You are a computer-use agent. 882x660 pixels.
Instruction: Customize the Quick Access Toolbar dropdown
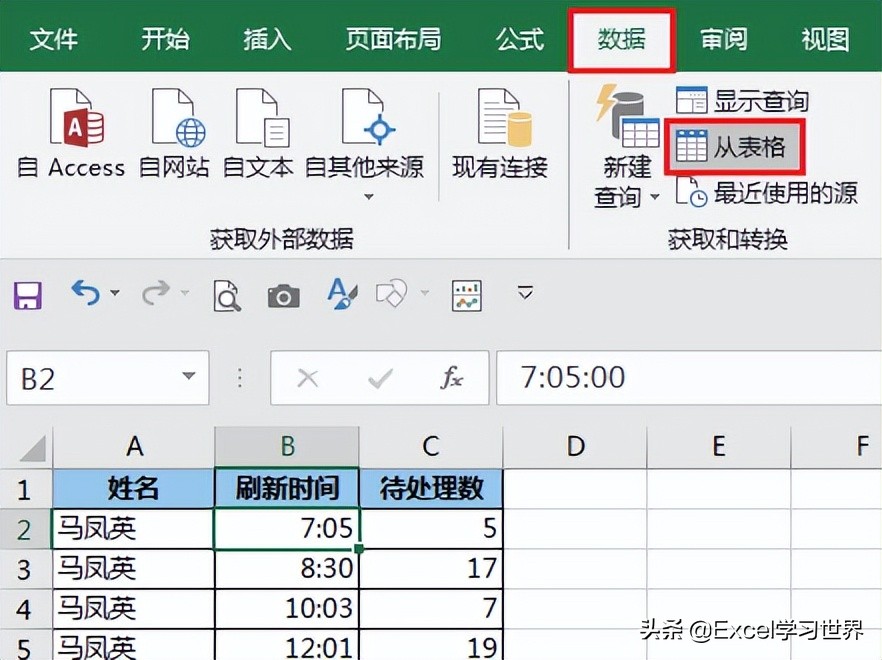525,292
